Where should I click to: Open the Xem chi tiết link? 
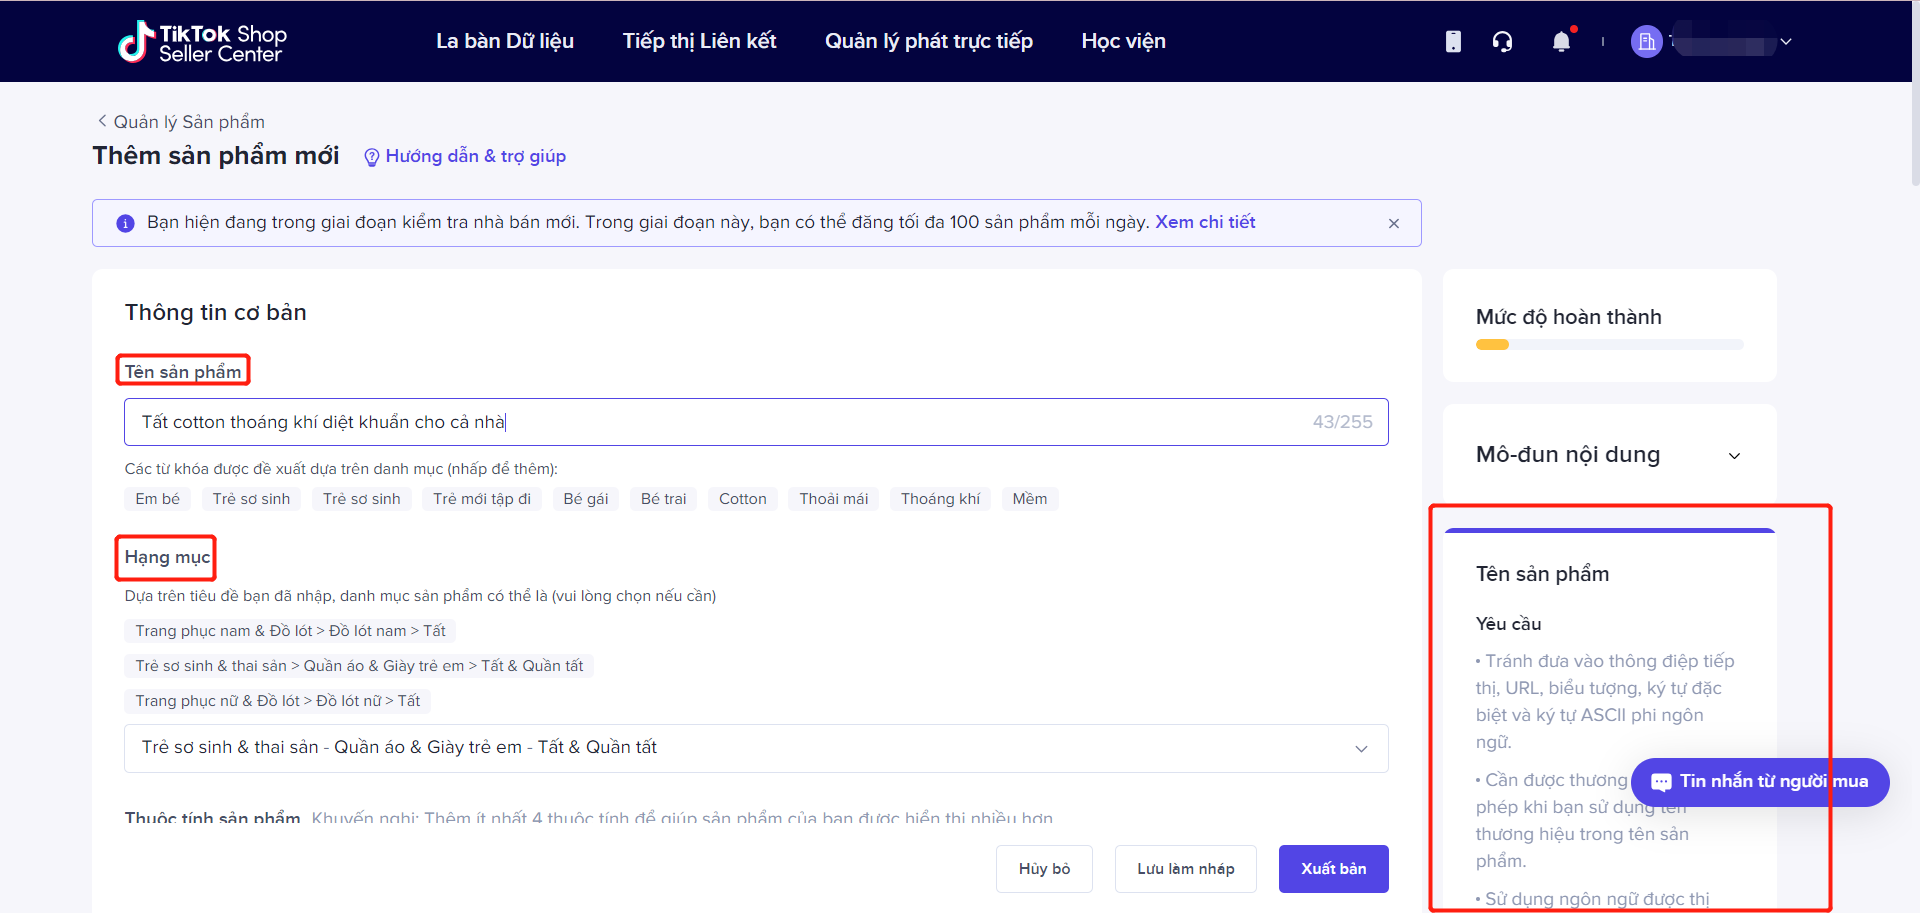pyautogui.click(x=1205, y=222)
